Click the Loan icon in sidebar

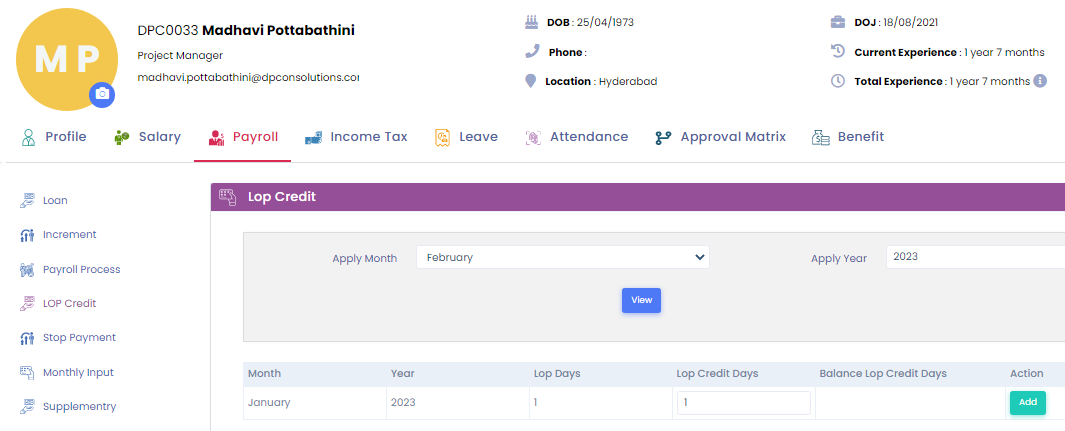point(27,201)
